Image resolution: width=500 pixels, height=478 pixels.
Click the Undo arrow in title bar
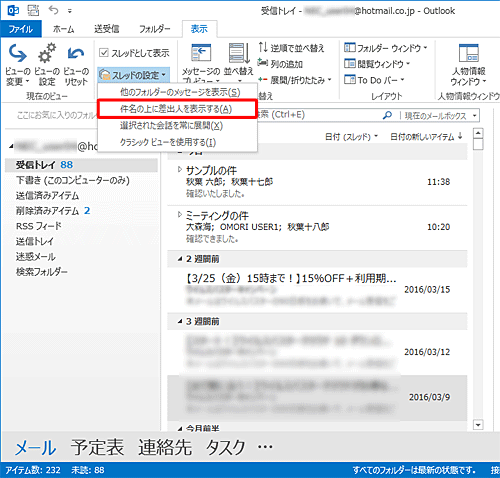pos(53,10)
